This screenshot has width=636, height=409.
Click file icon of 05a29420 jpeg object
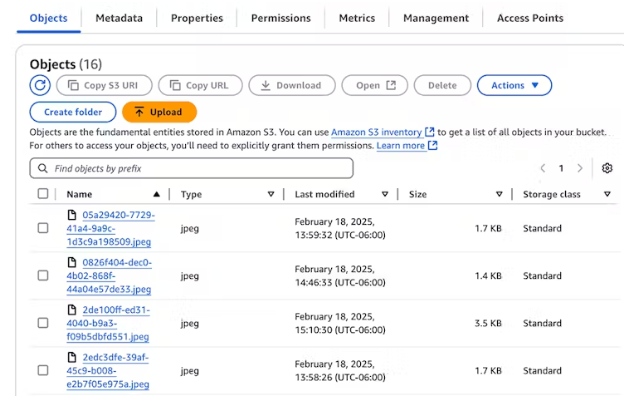(72, 215)
